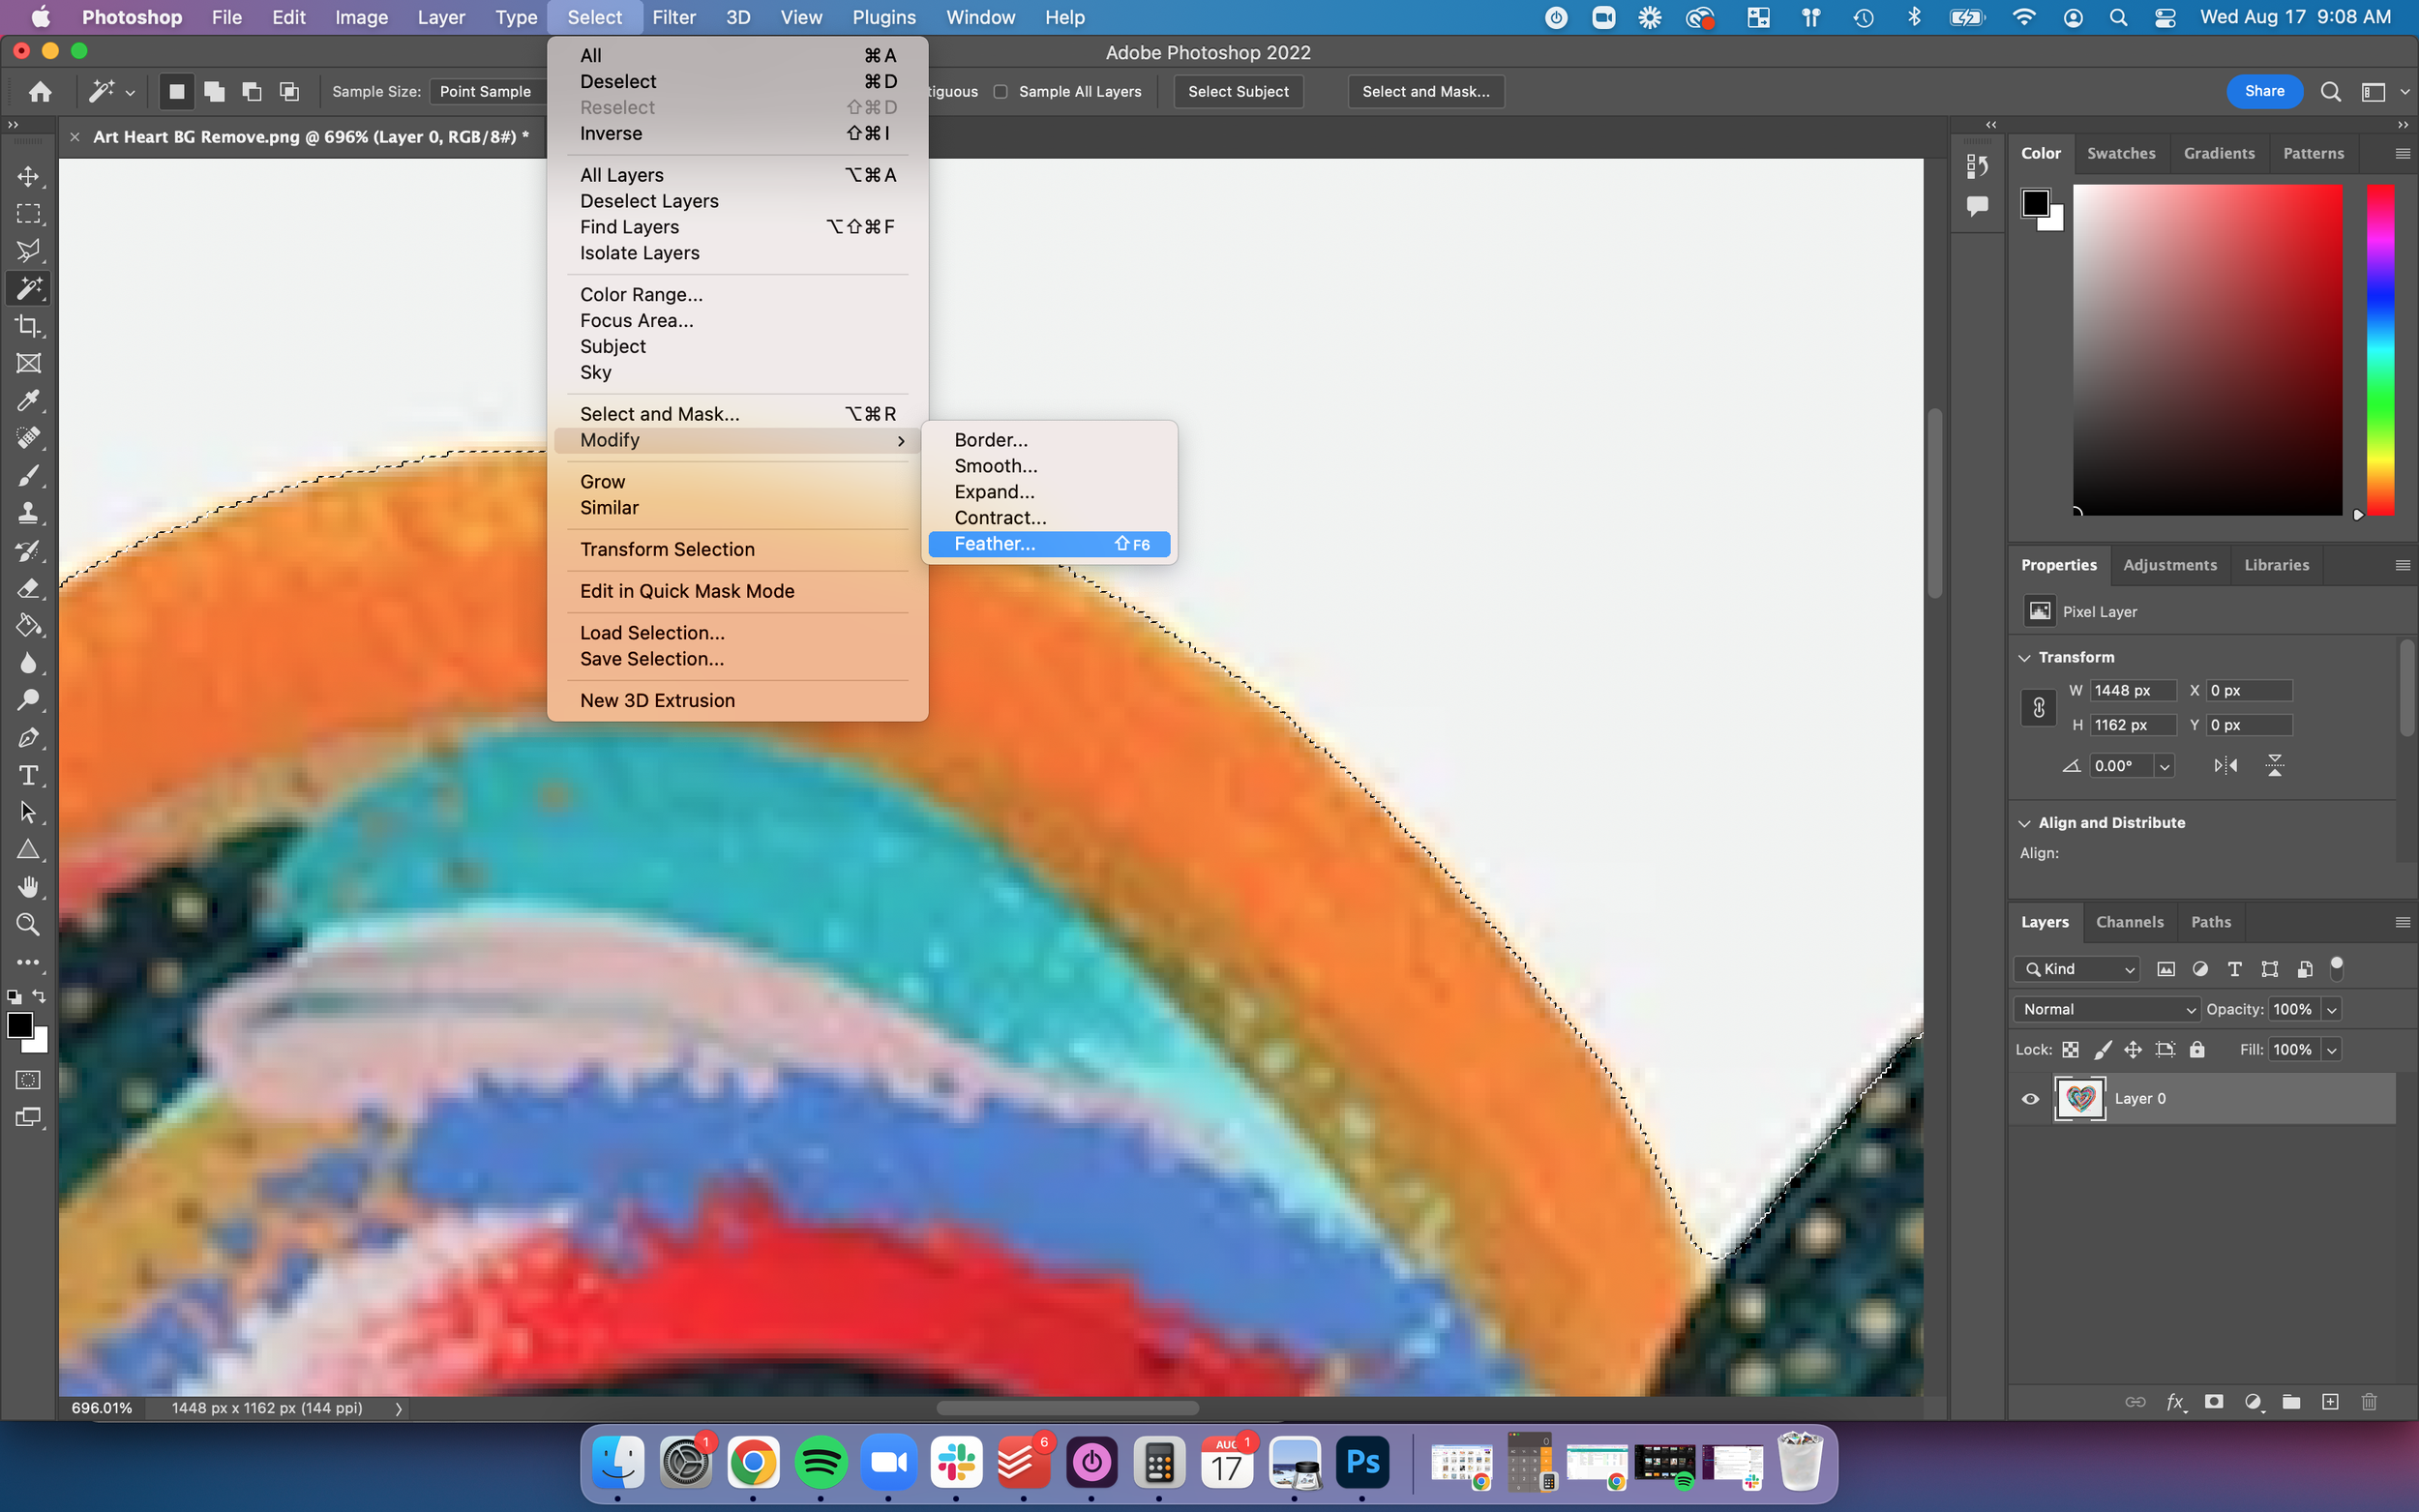Click the blue Share button
The height and width of the screenshot is (1512, 2419).
(2263, 91)
